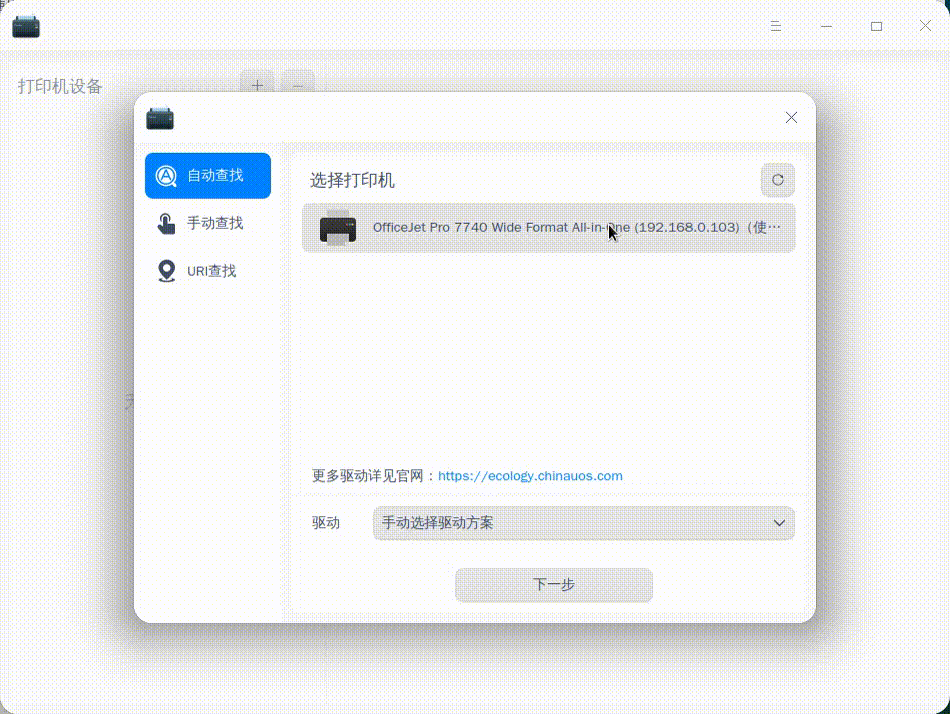Select the 自动查找 magnifier icon in sidebar

[x=168, y=174]
